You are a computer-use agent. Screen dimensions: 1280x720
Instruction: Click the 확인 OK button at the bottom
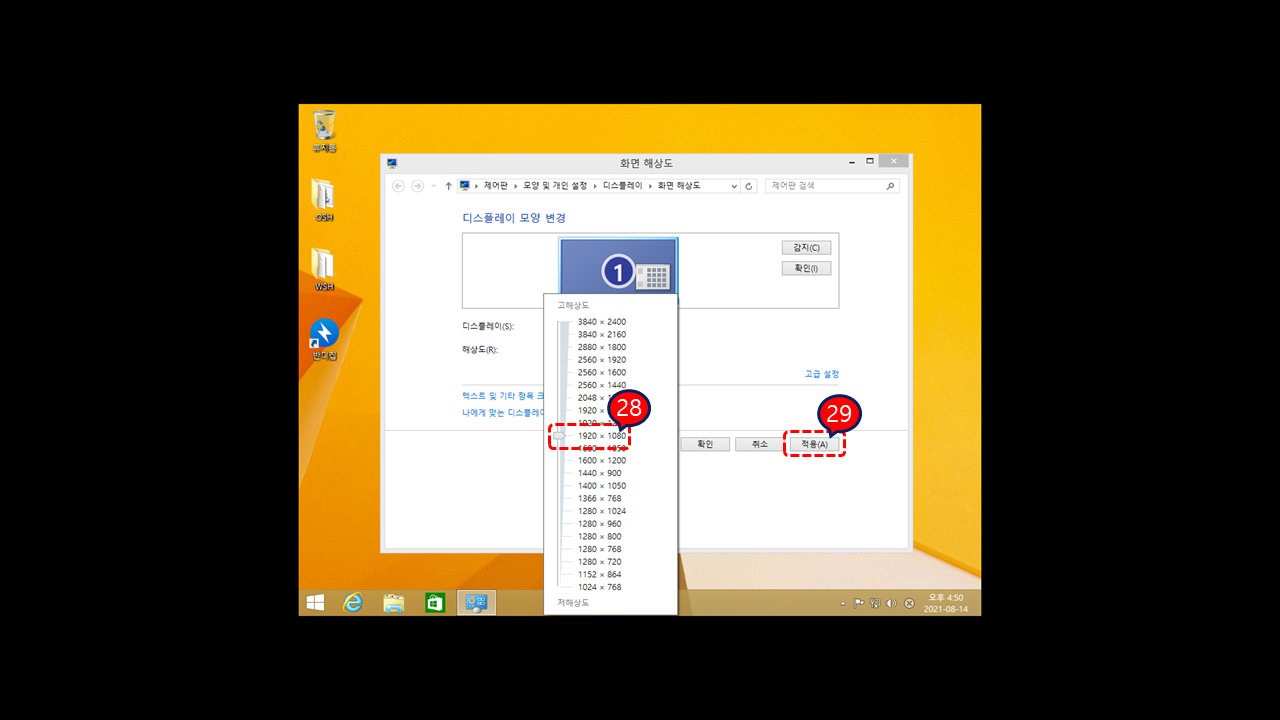point(705,444)
